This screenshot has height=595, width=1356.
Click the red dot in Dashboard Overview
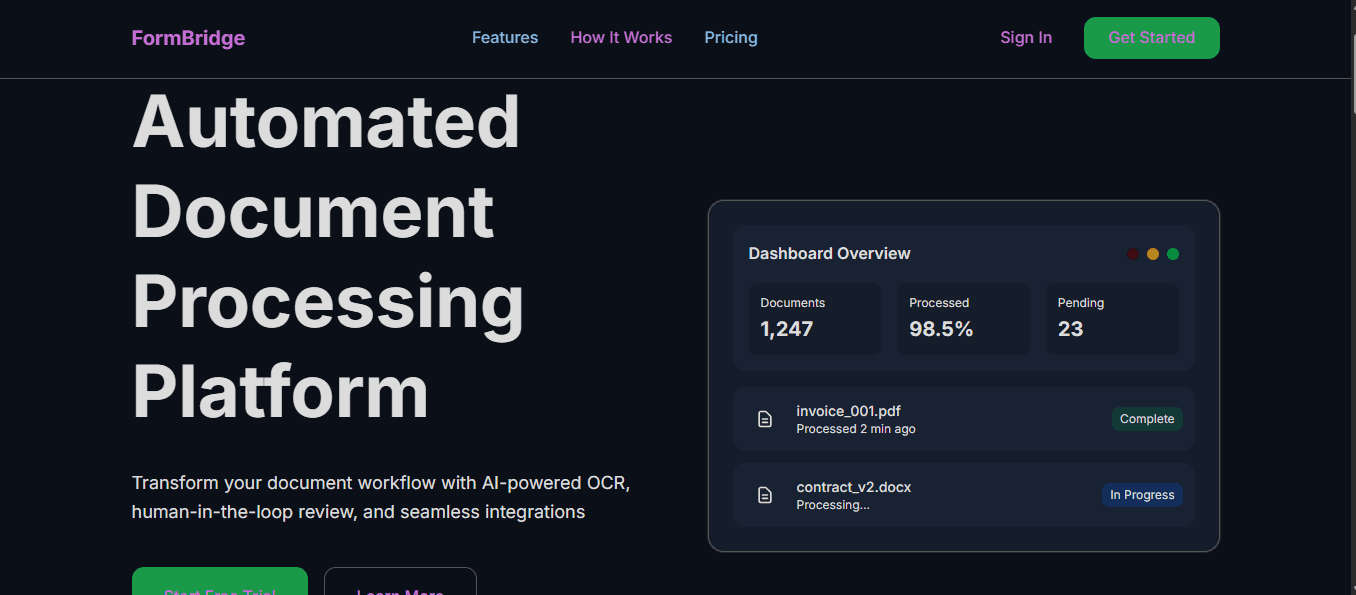(x=1133, y=254)
